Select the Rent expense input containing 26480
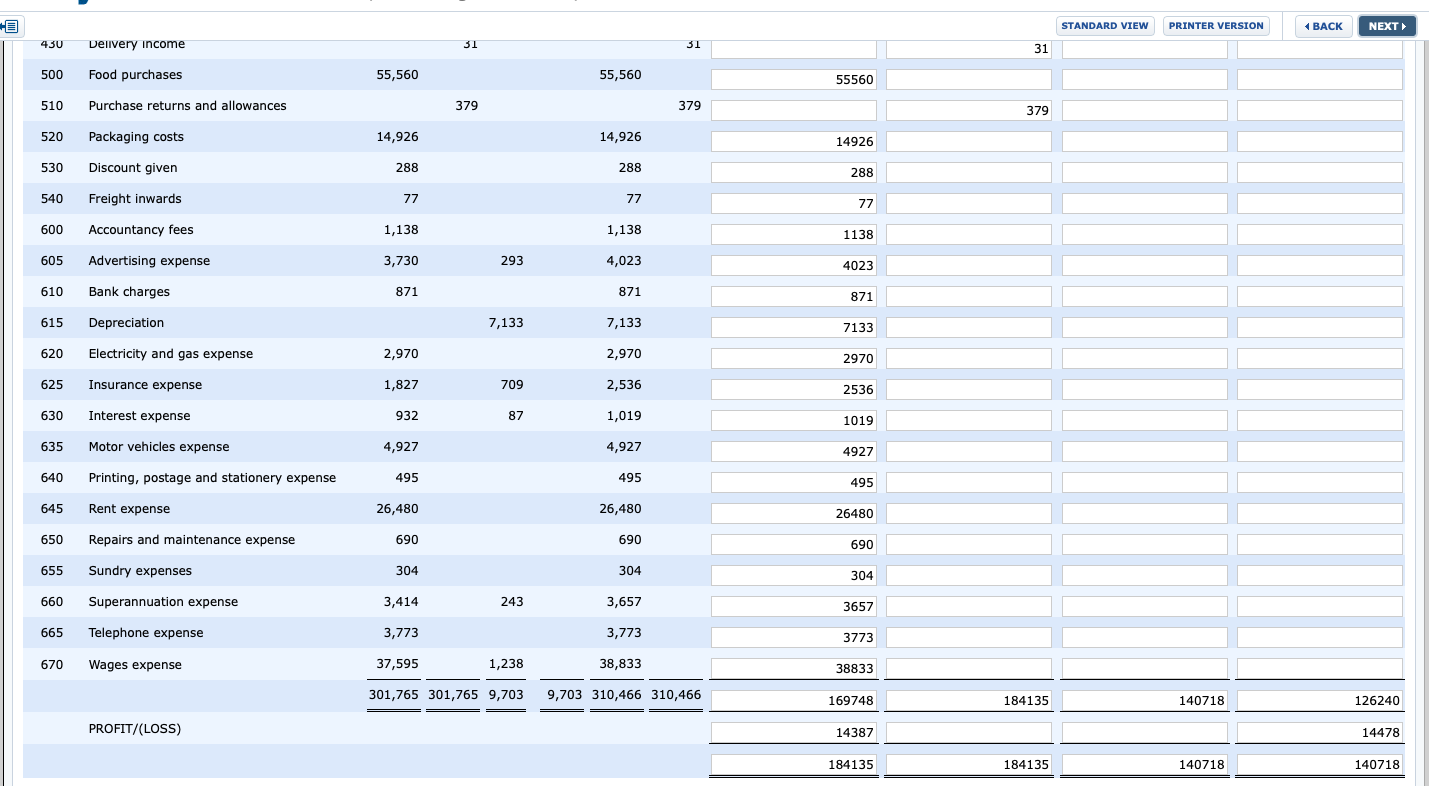 click(x=794, y=514)
